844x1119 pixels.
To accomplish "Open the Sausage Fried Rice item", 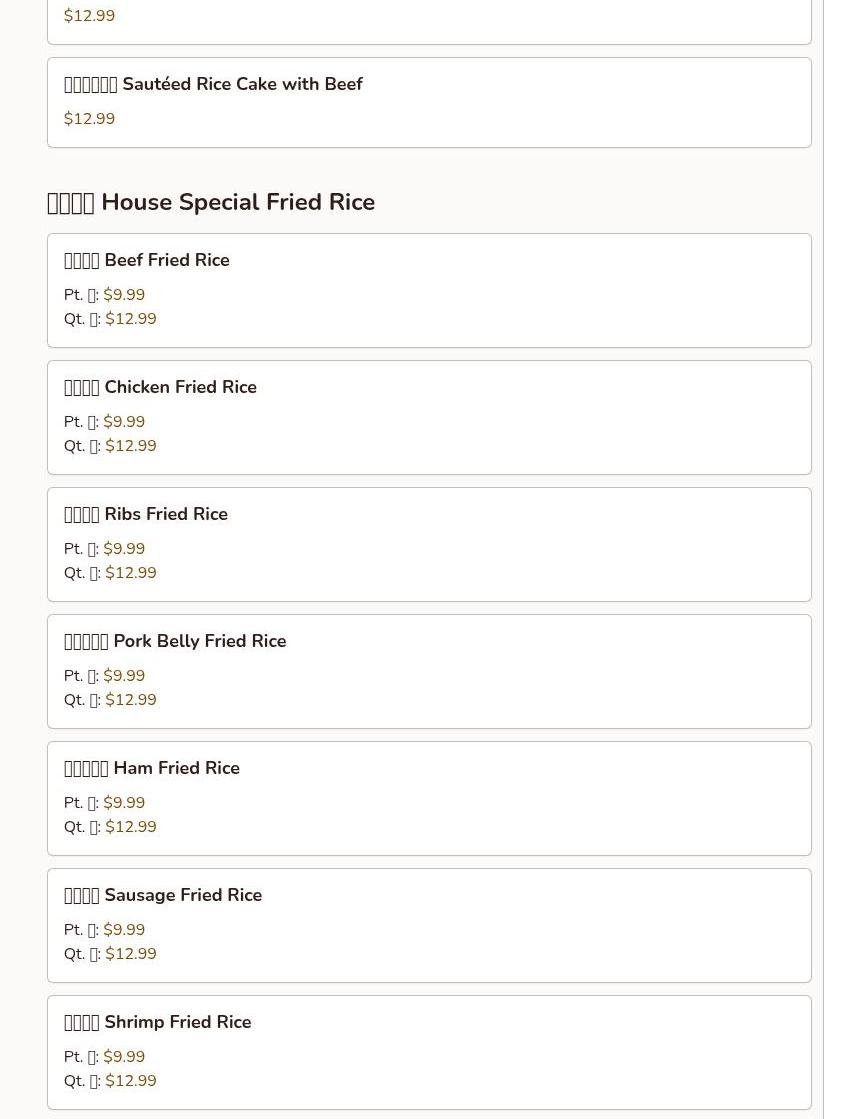I will [163, 896].
